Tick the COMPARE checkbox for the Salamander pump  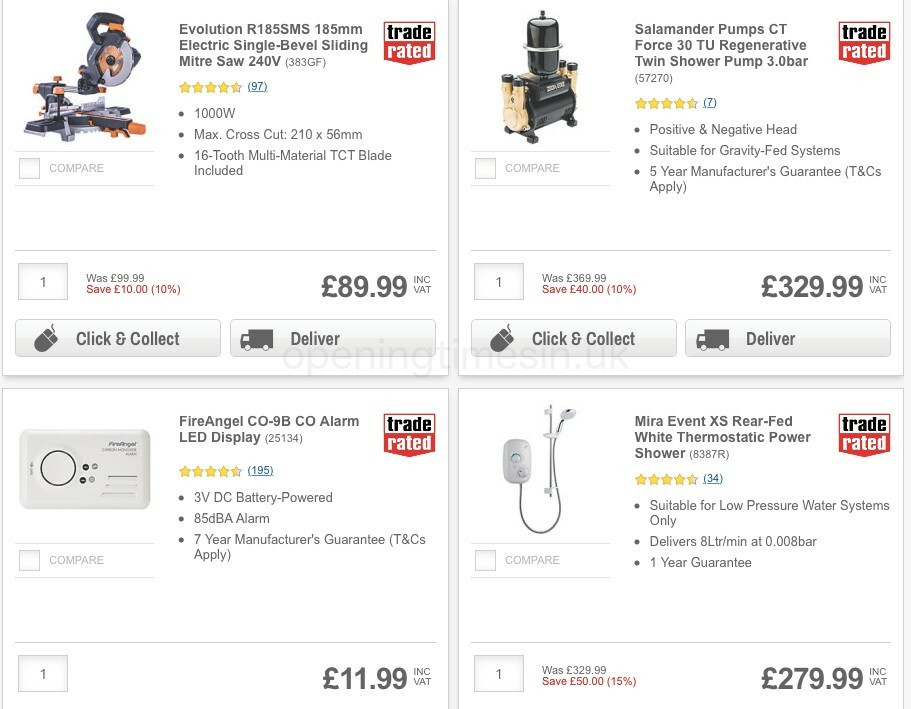click(485, 169)
